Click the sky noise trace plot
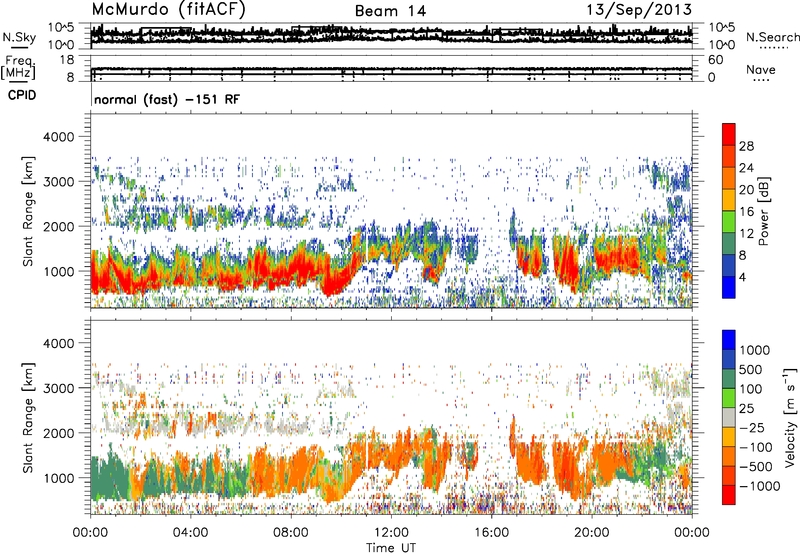800x554 pixels. click(391, 35)
